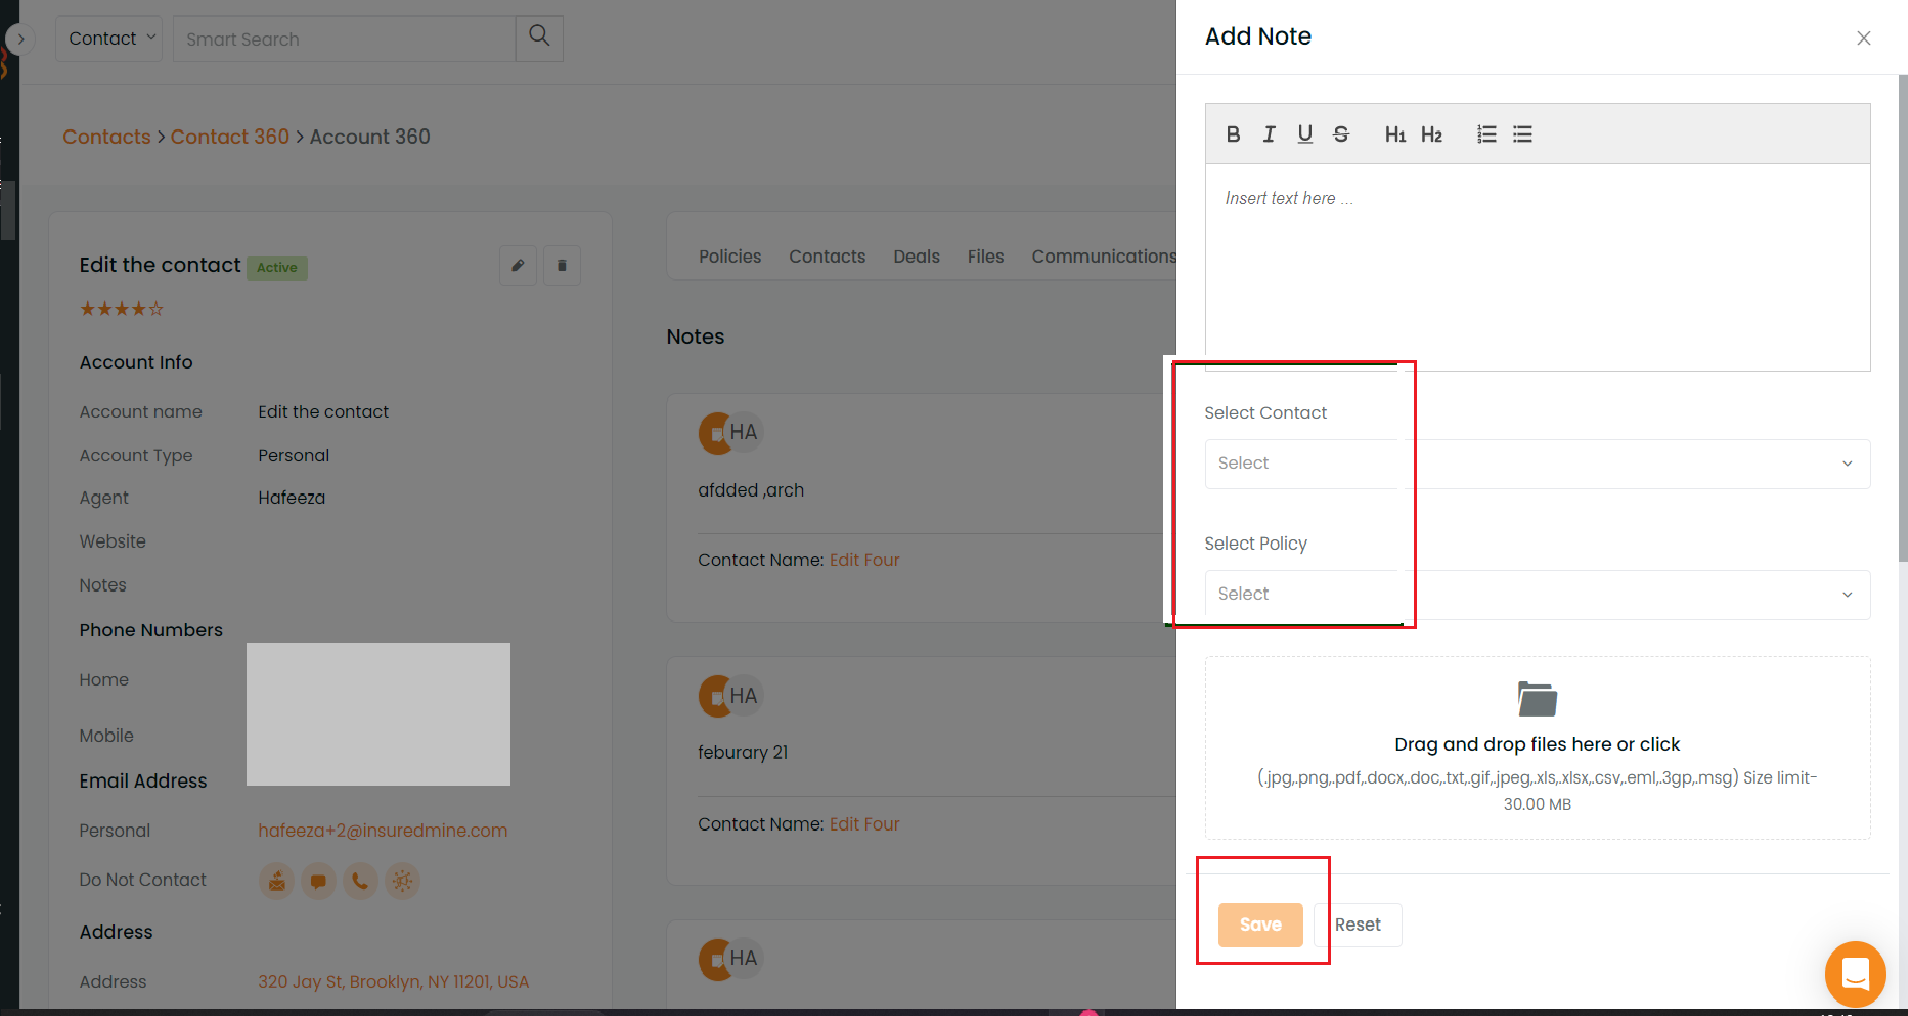Open Edit Four link in afdded ,arch note

[864, 560]
